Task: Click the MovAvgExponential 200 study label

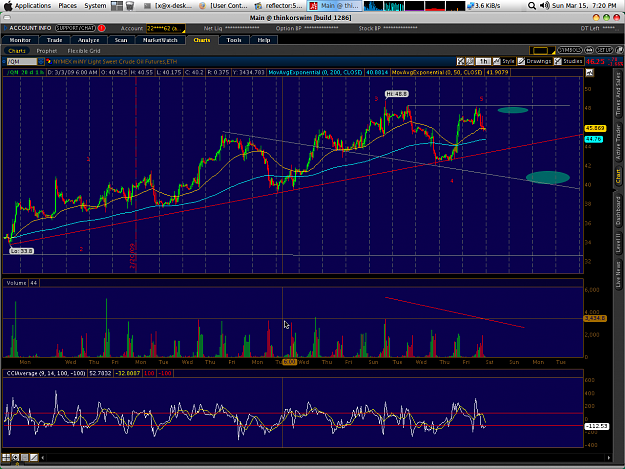Action: 315,73
